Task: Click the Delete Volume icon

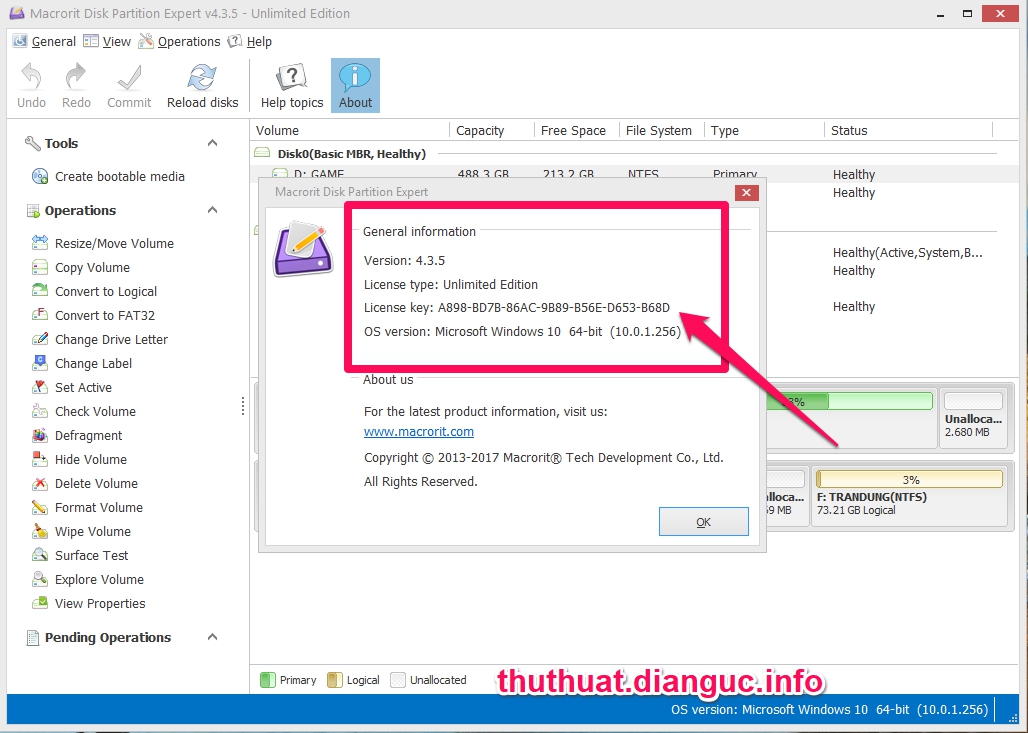Action: click(x=40, y=483)
